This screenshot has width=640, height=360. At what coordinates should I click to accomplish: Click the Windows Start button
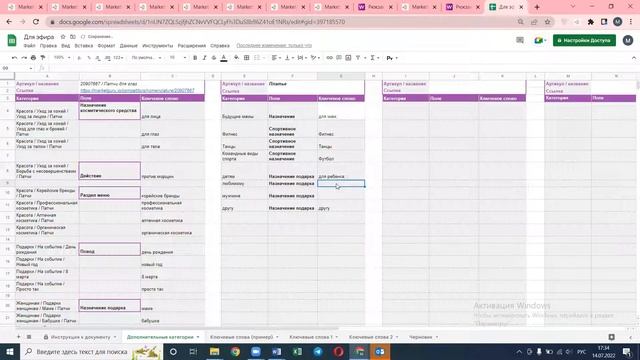pos(10,351)
